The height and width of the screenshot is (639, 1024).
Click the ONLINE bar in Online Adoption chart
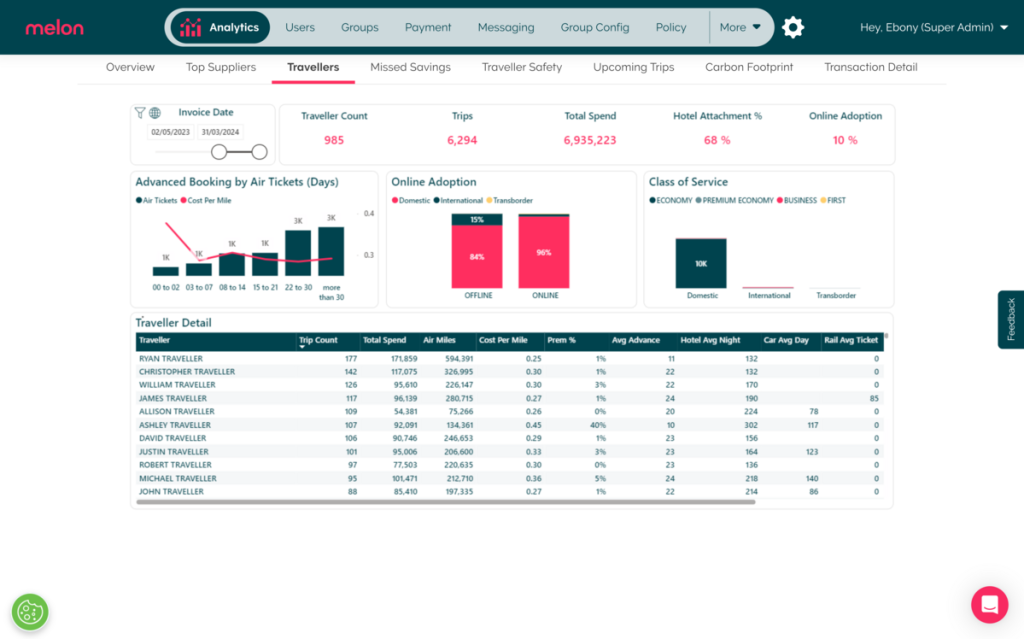(544, 252)
